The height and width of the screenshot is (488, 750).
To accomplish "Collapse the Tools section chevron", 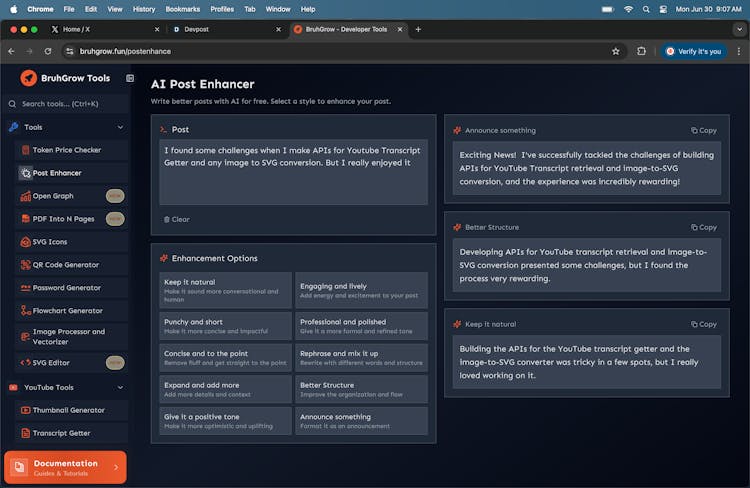I will pyautogui.click(x=121, y=127).
